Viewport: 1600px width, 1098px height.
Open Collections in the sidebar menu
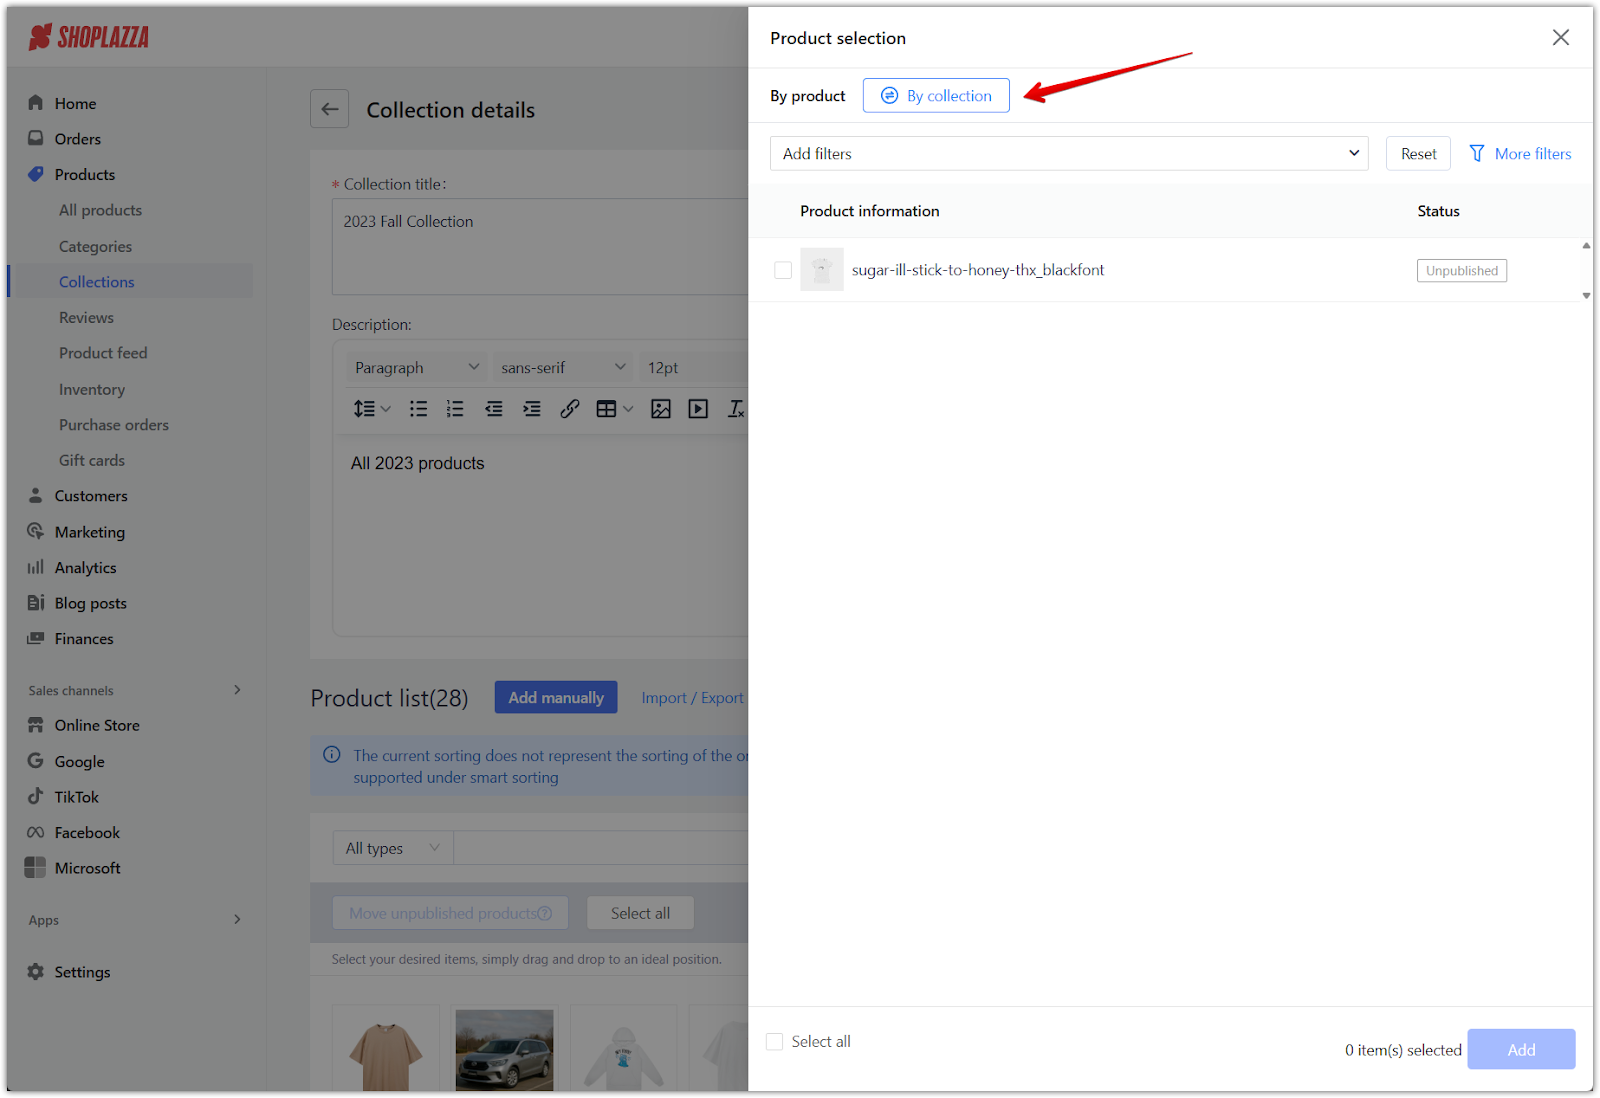(x=96, y=282)
